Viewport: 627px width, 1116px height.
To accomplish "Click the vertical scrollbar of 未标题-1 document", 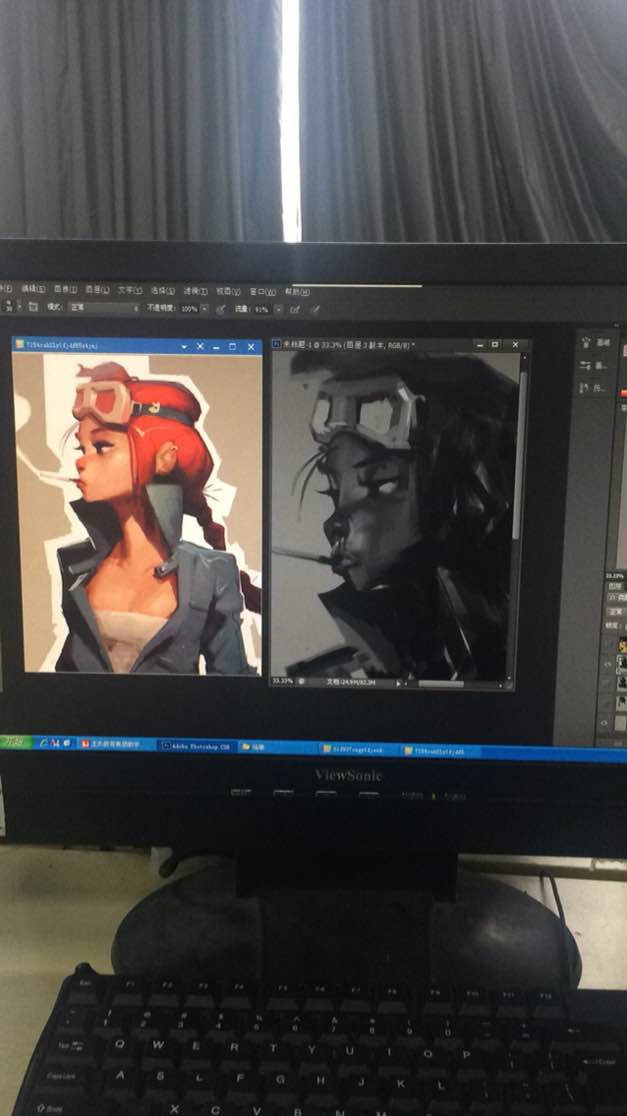I will point(518,456).
